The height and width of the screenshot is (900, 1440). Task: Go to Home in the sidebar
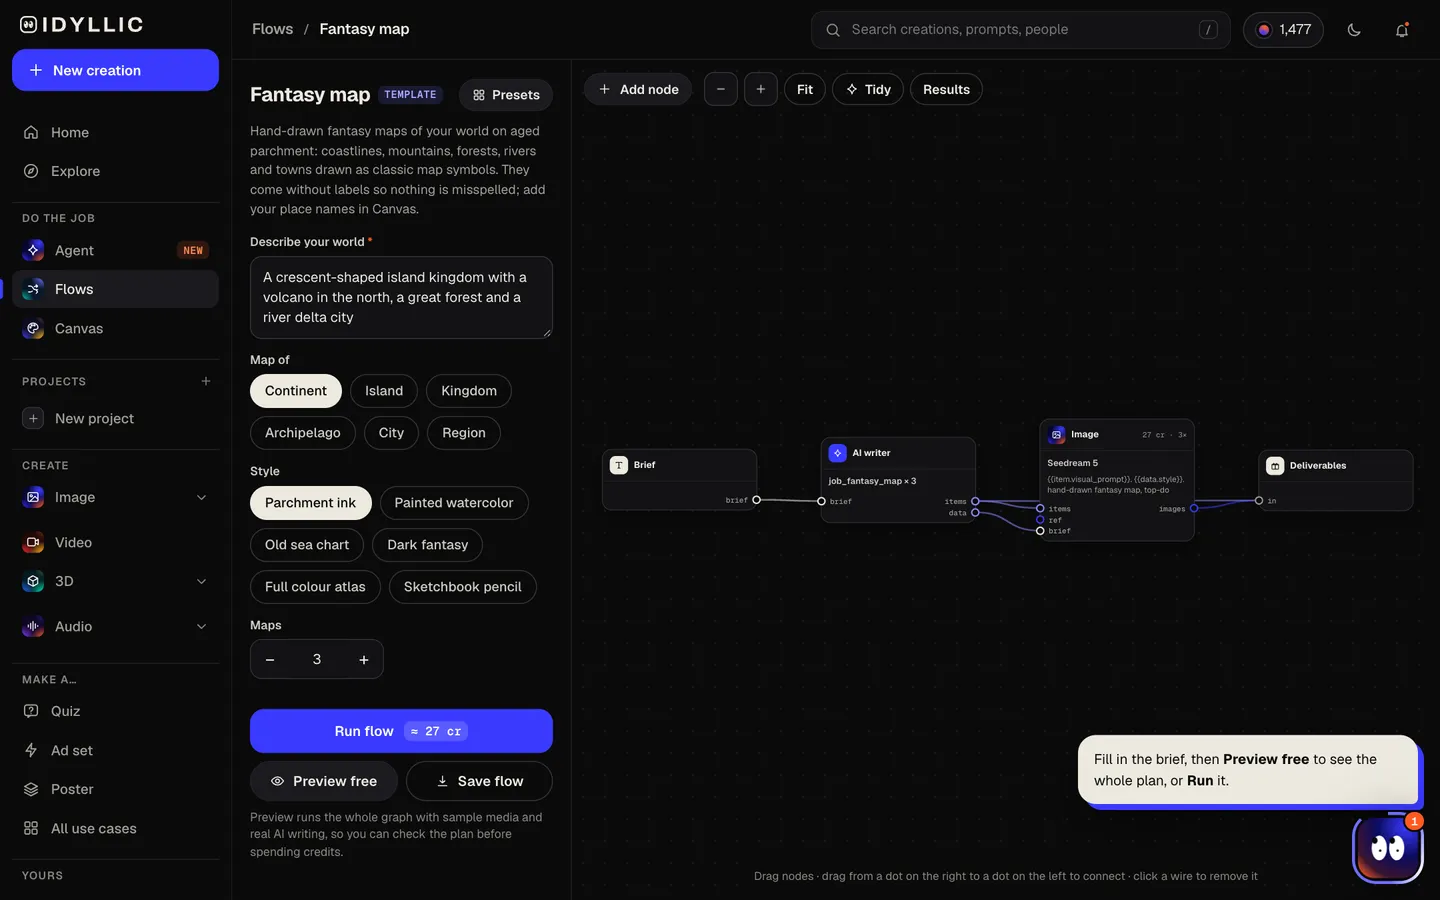(115, 132)
